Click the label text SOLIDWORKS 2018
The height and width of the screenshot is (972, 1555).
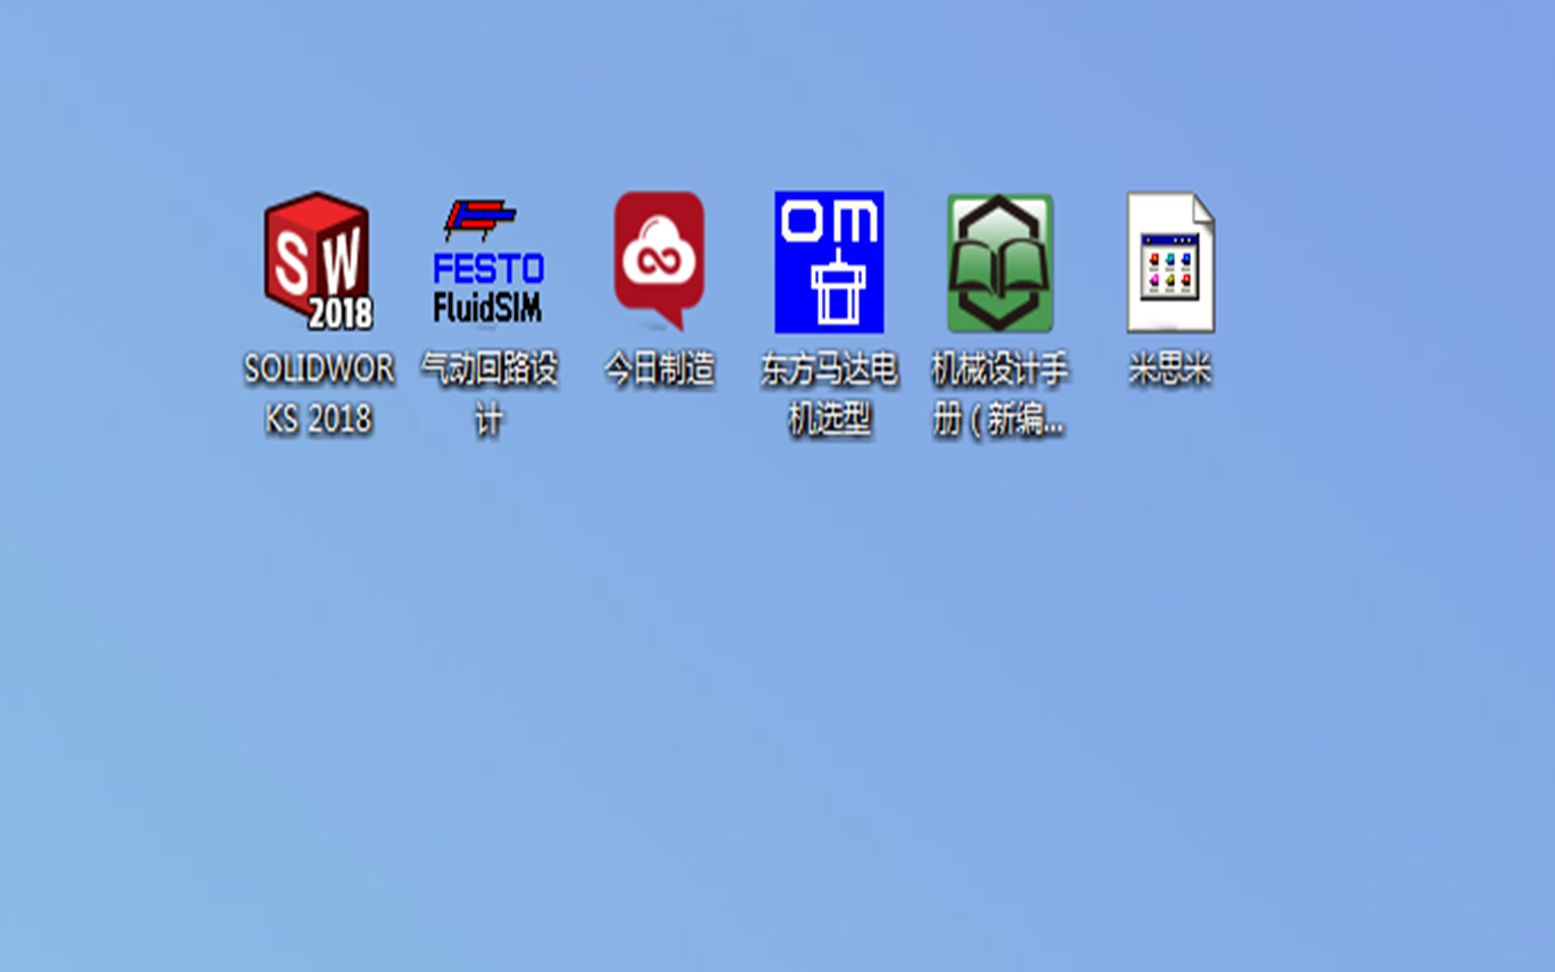[318, 394]
